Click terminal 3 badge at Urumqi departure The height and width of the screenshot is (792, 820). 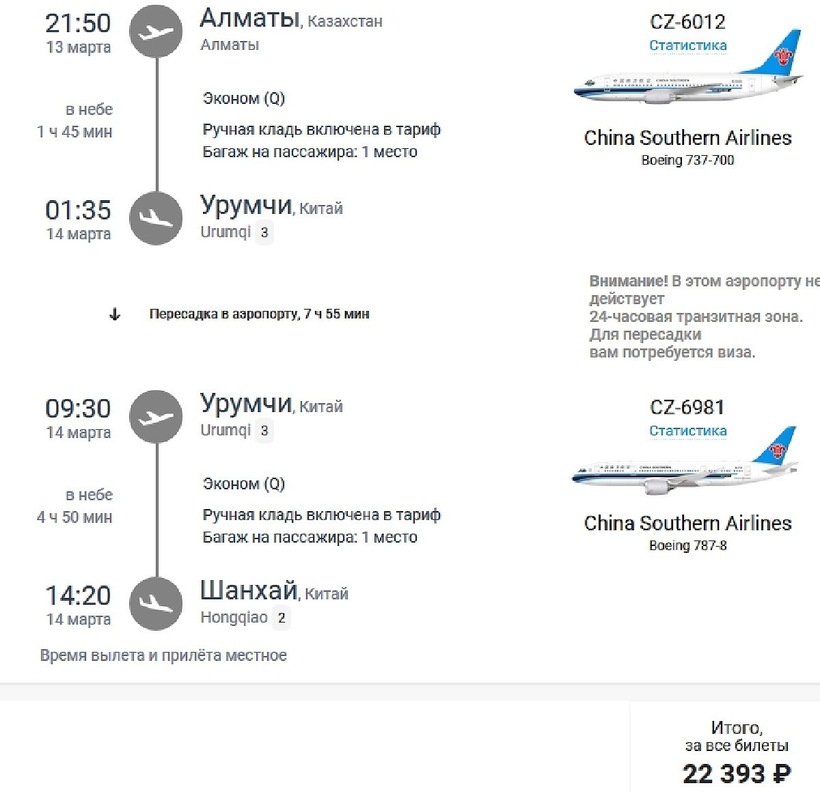tap(263, 431)
